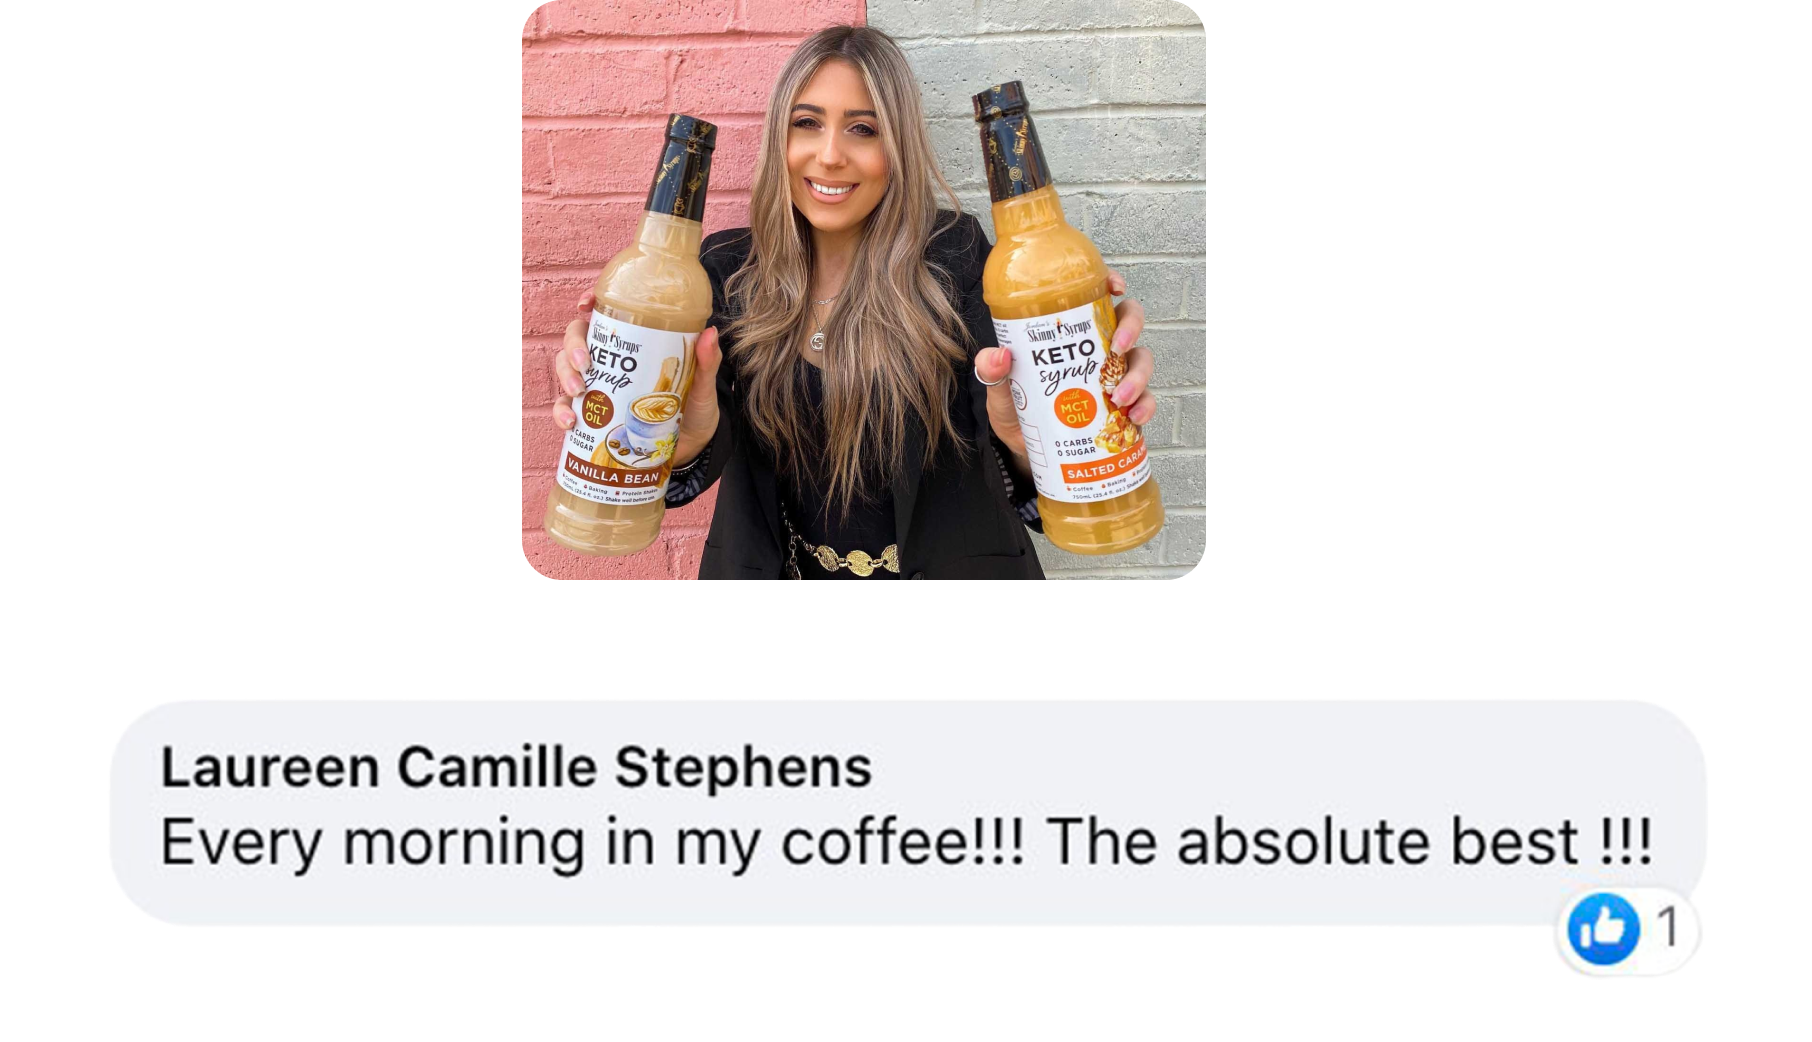
Task: Click the brown Vanilla Bean label banner
Action: (613, 472)
